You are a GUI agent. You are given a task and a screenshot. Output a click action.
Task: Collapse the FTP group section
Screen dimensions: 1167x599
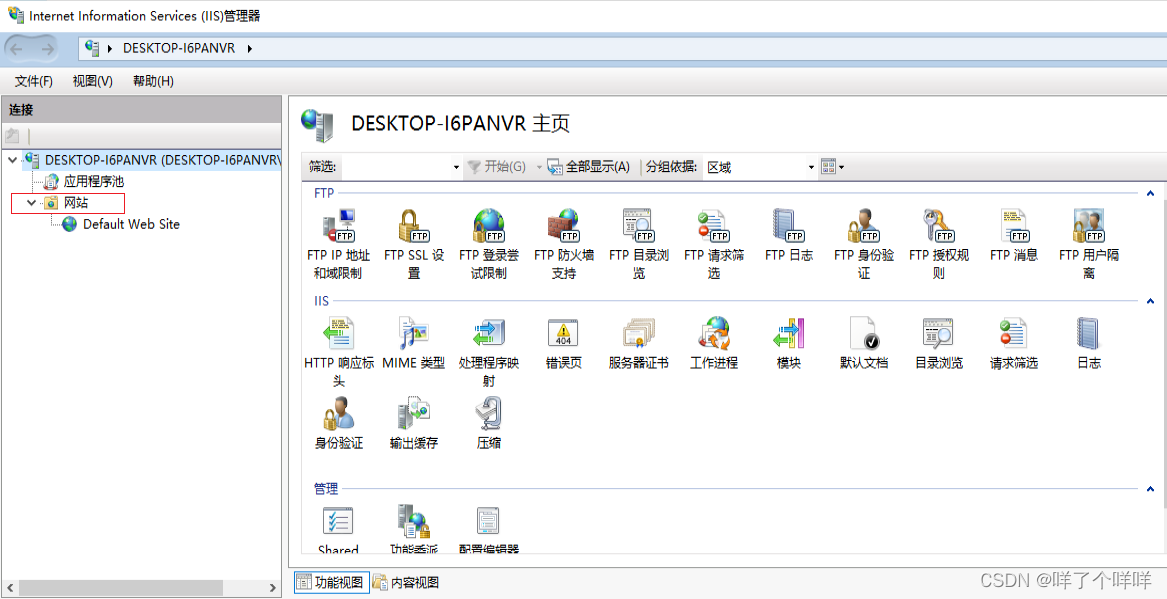pyautogui.click(x=1151, y=193)
